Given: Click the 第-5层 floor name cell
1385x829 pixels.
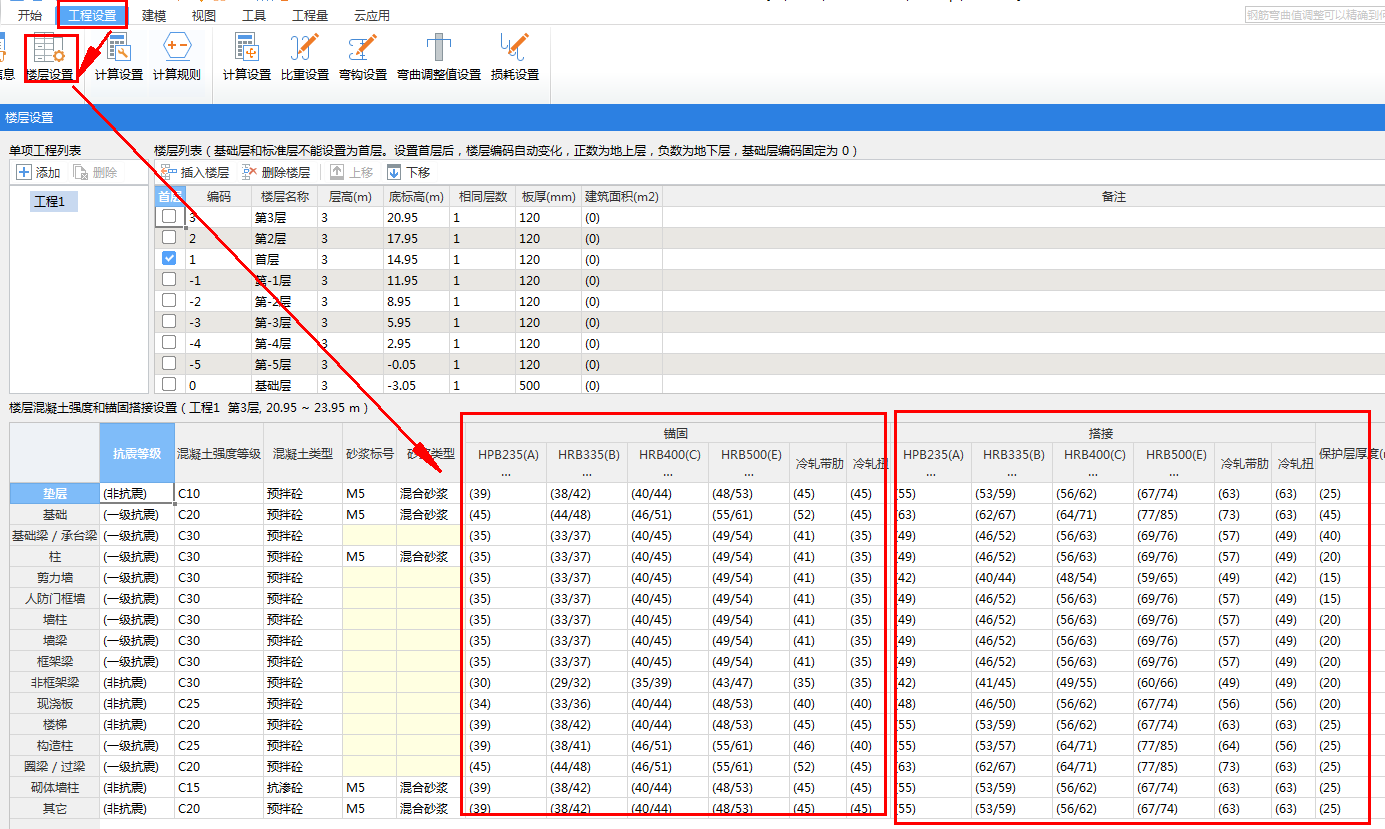Looking at the screenshot, I should coord(285,364).
